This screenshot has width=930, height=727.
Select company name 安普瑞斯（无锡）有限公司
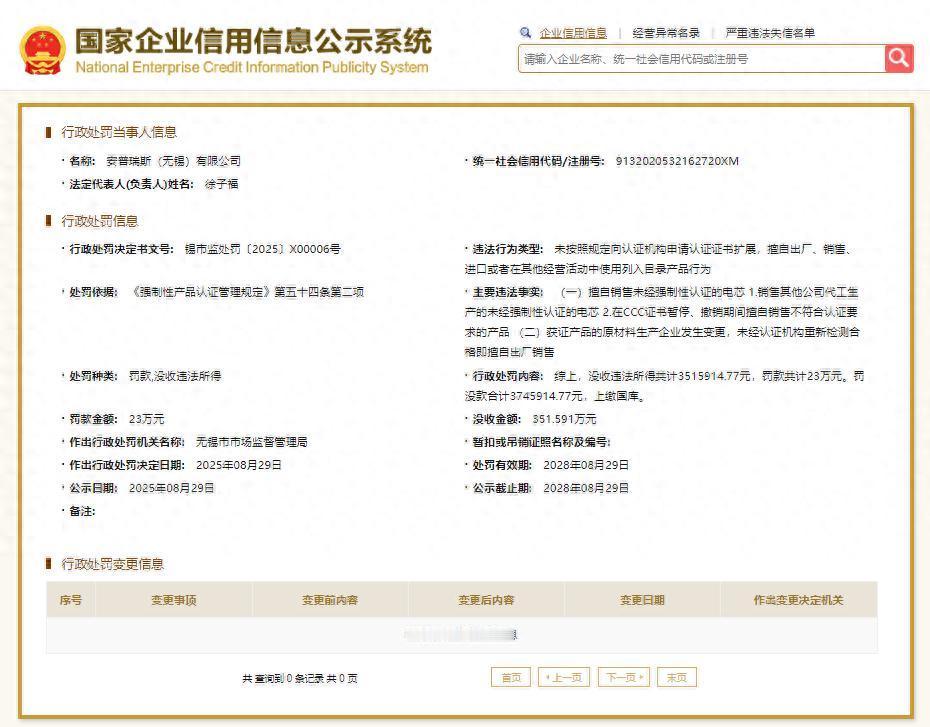(173, 161)
